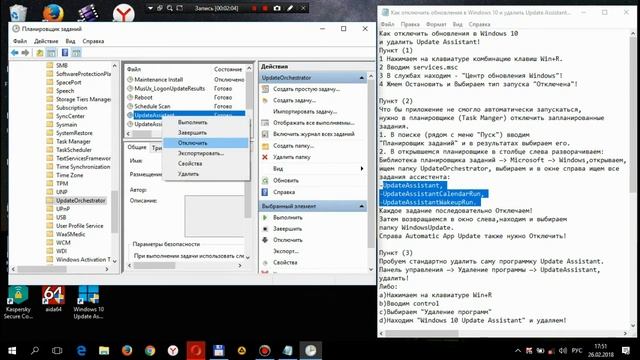Viewport: 640px width, 360px height.
Task: Click 'Создать простую задачу...' action
Action: point(306,89)
